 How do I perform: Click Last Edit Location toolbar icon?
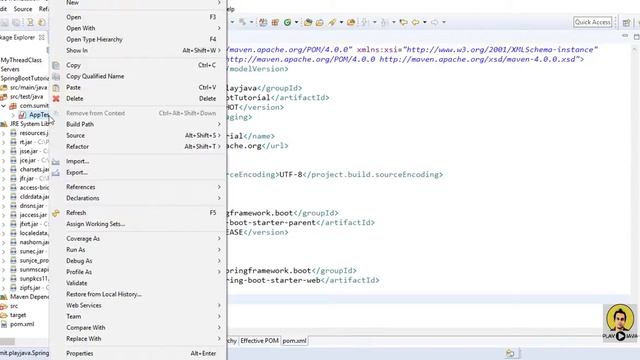403,22
